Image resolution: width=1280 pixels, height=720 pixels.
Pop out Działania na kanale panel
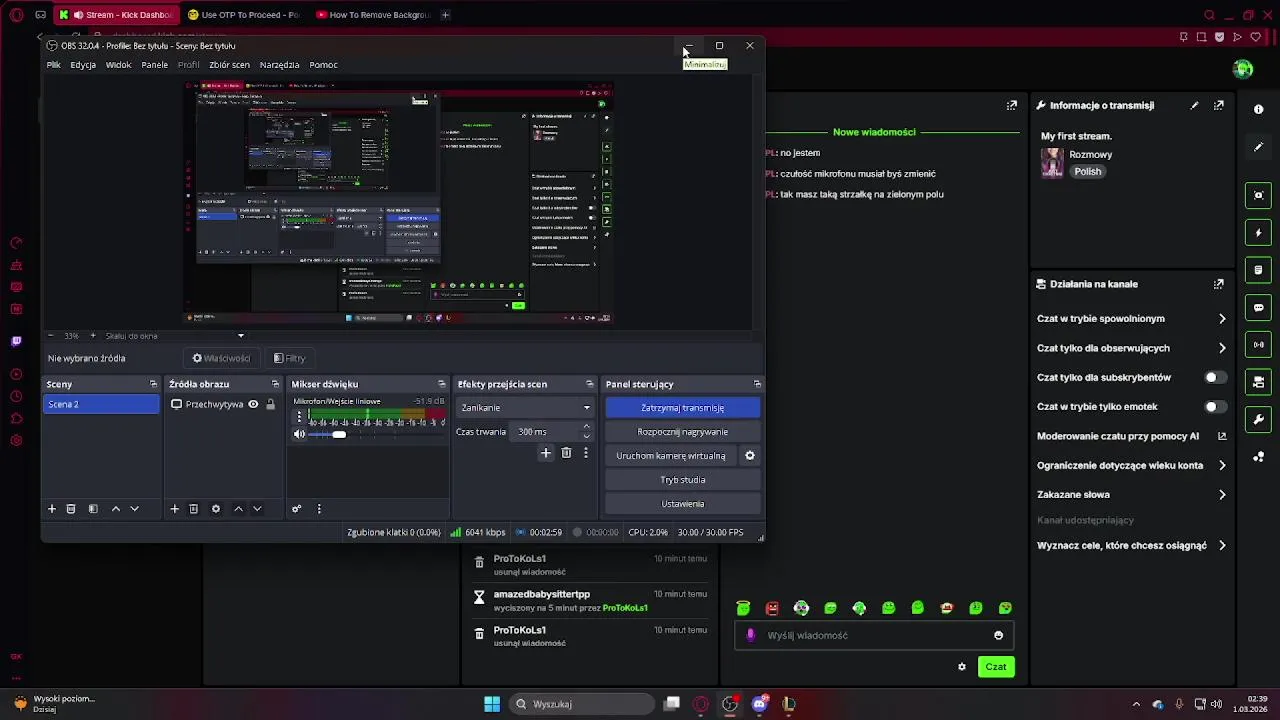1219,284
